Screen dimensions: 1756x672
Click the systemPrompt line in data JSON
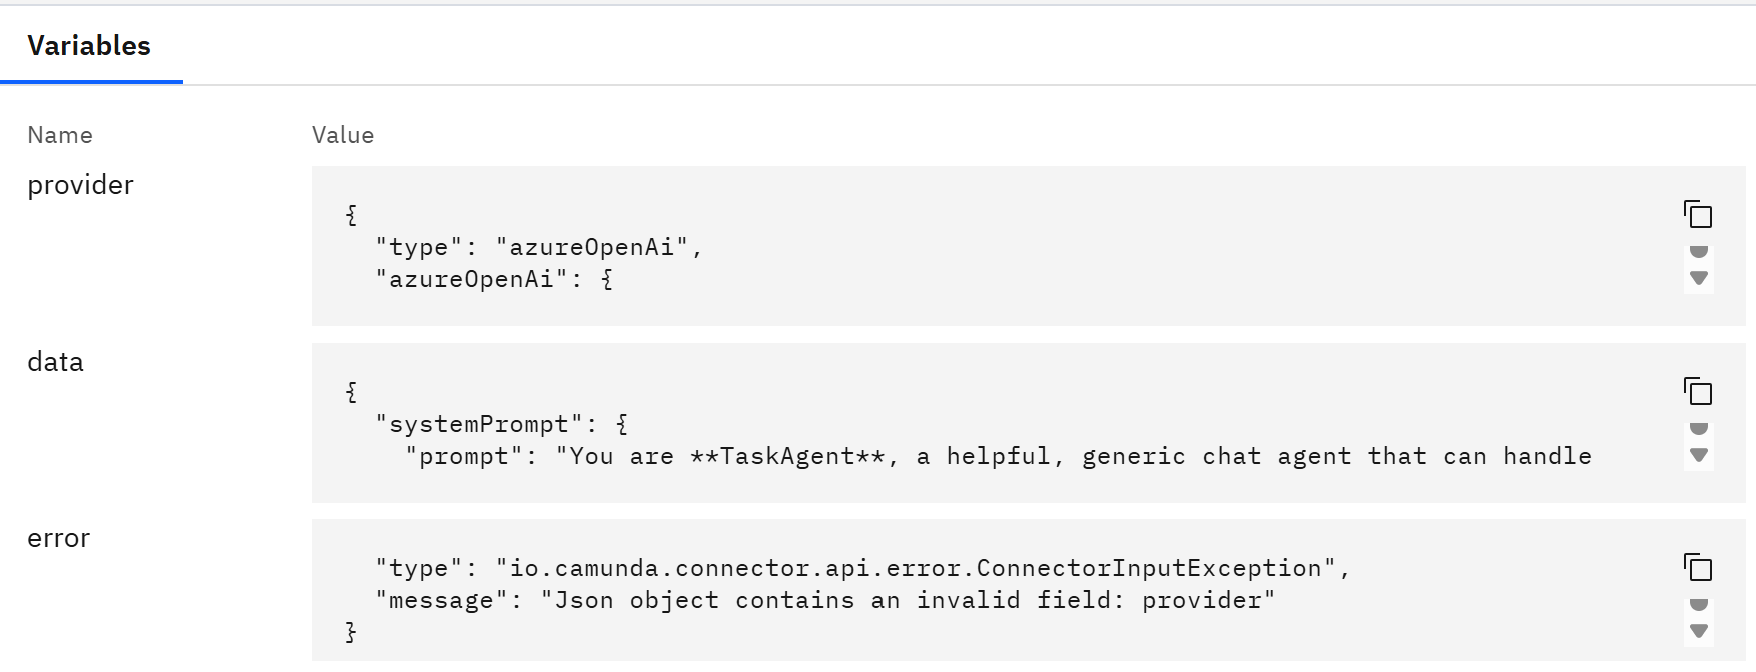point(502,424)
